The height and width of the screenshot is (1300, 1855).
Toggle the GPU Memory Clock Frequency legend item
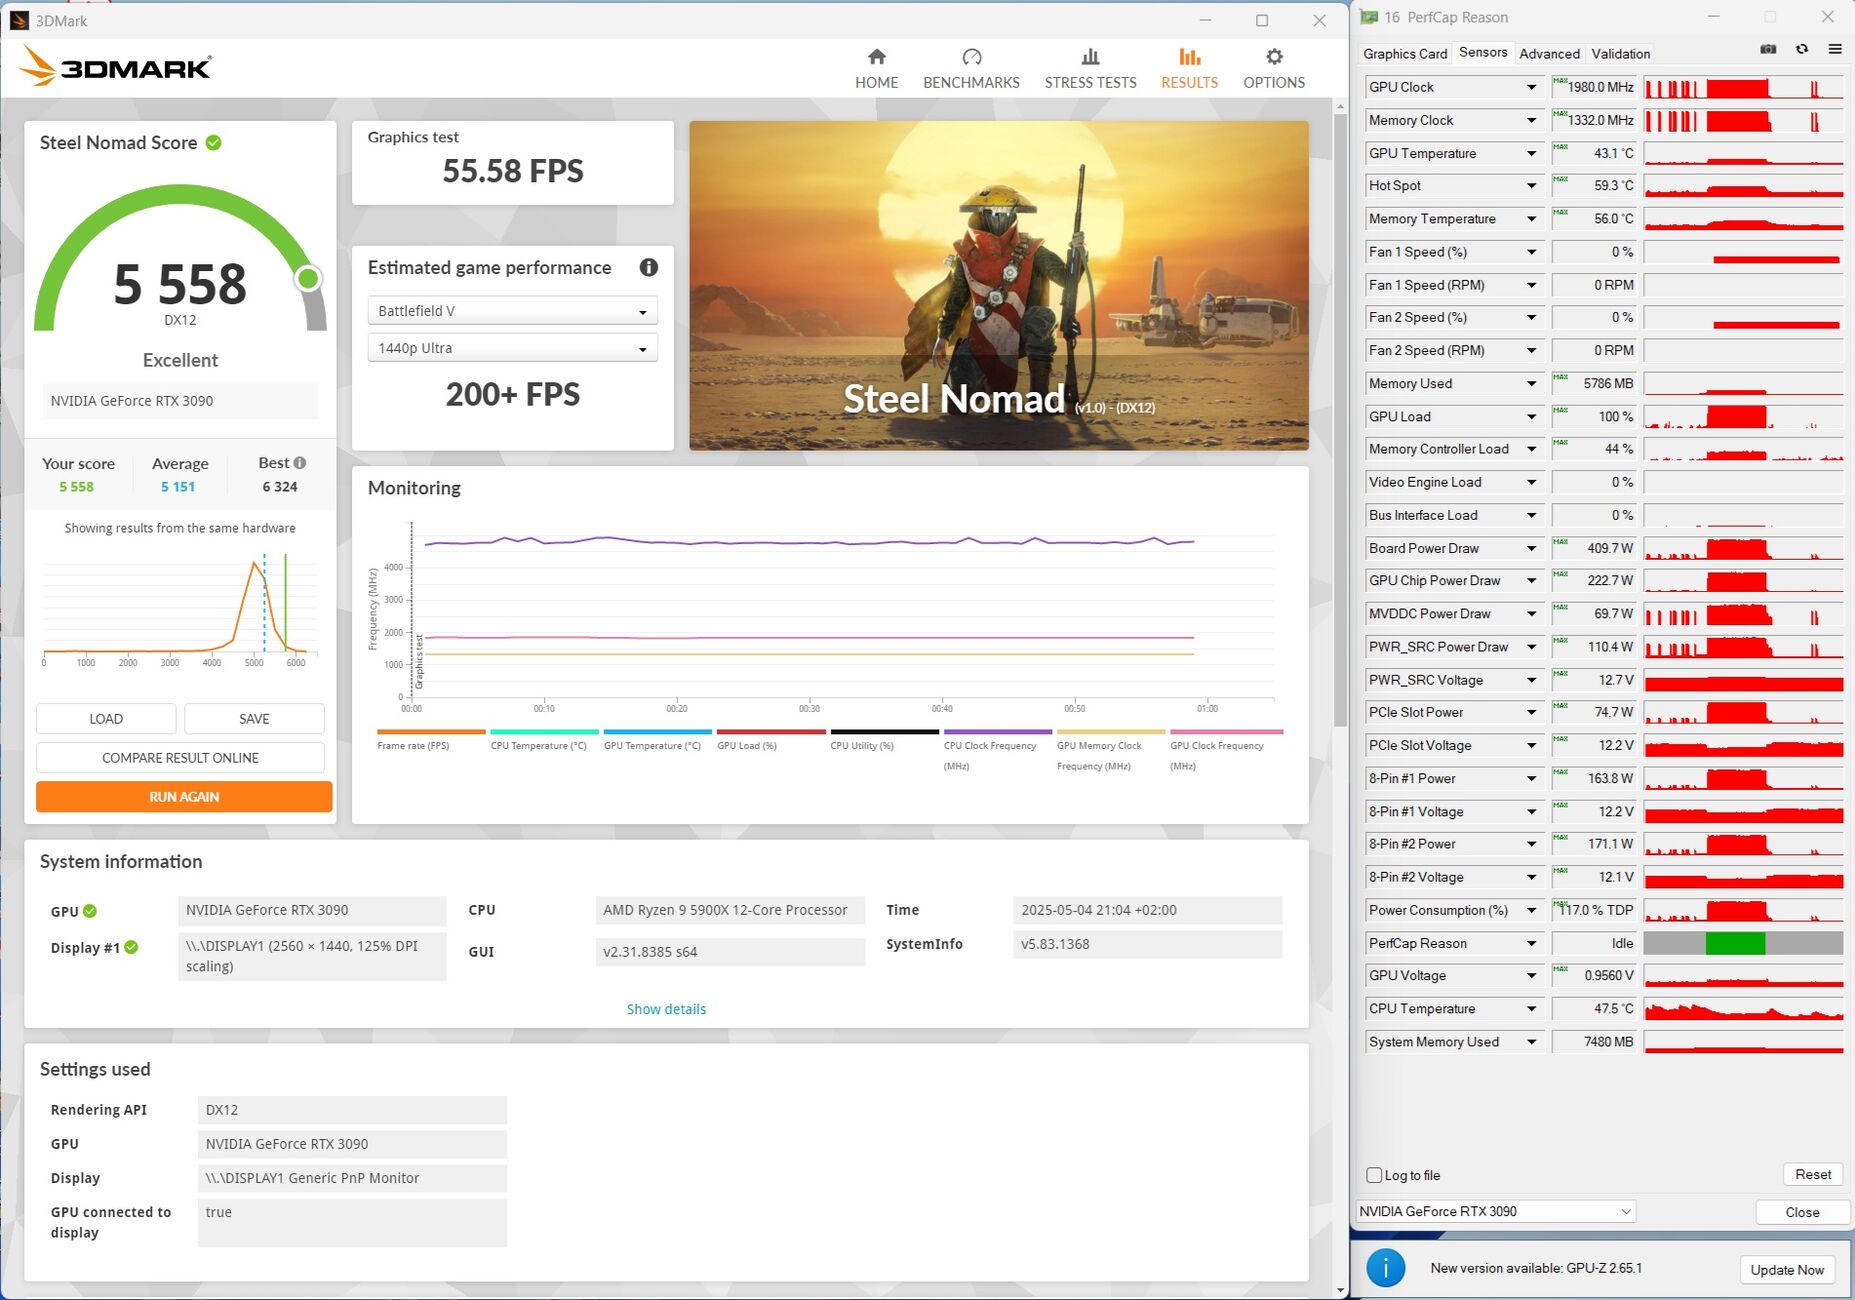click(1110, 750)
